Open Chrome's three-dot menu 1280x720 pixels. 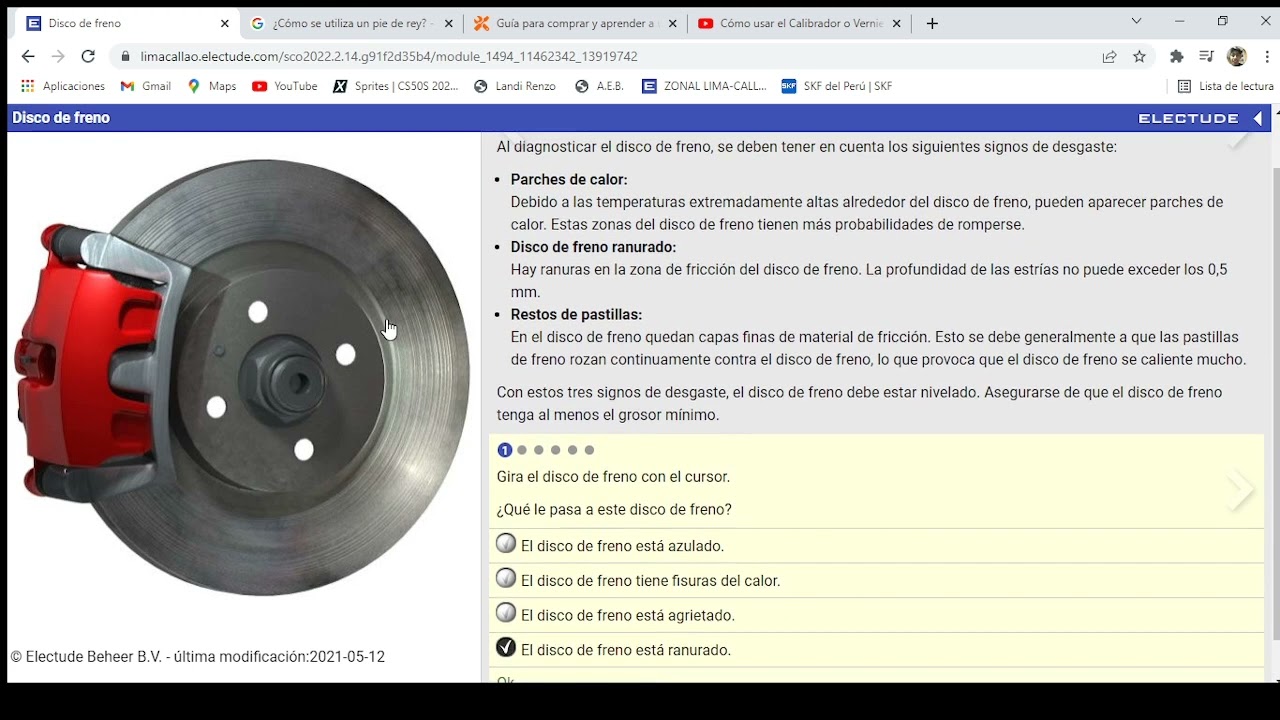(1267, 57)
